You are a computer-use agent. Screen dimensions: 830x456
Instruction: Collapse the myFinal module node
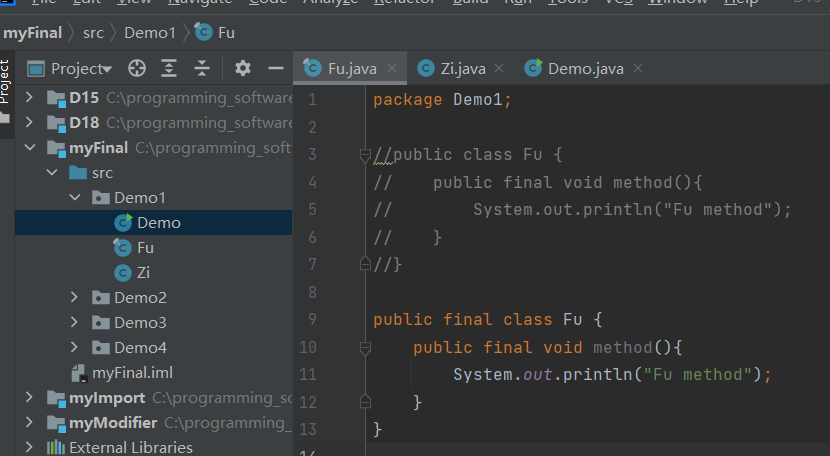30,148
